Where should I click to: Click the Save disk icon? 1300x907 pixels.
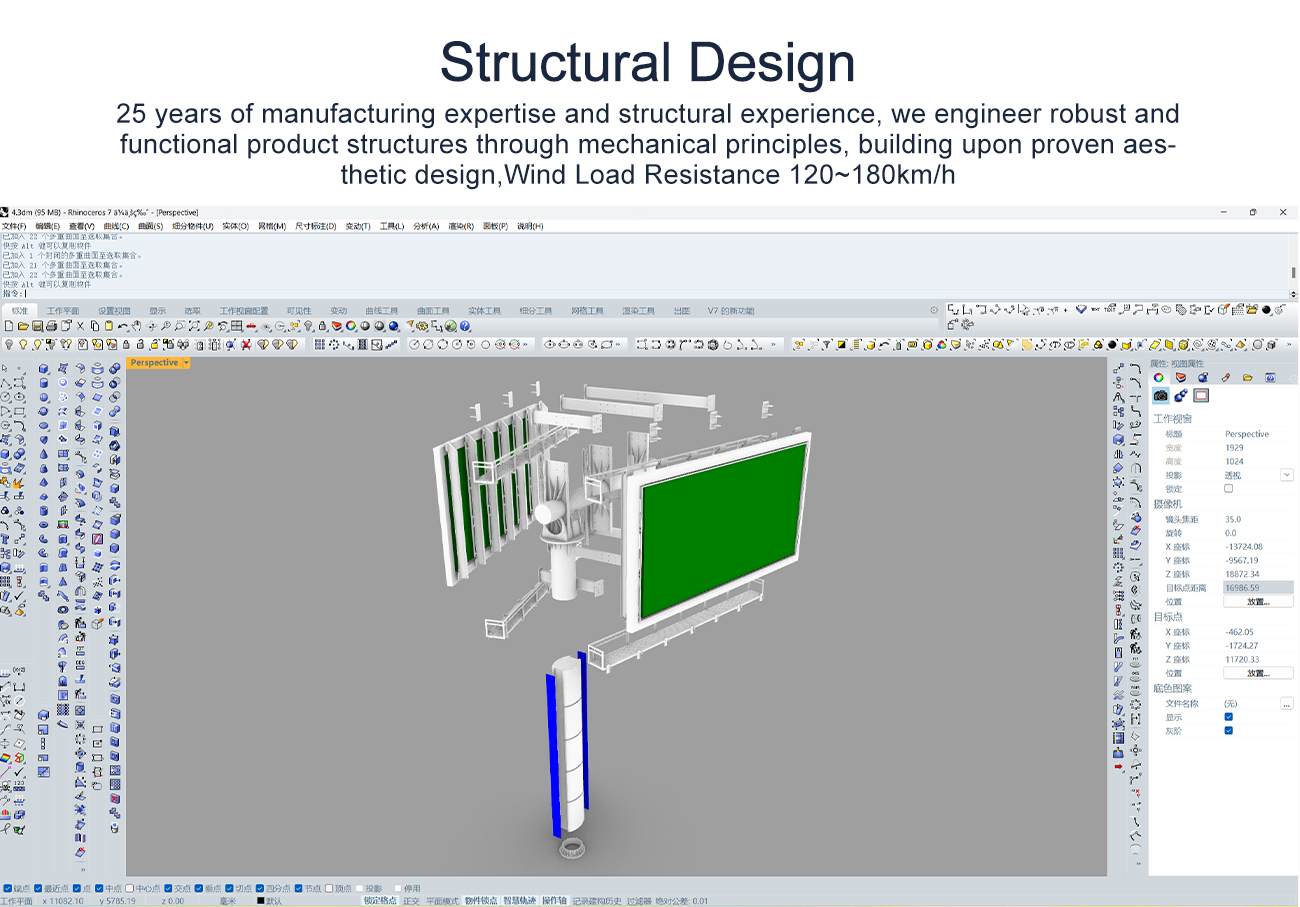point(37,326)
